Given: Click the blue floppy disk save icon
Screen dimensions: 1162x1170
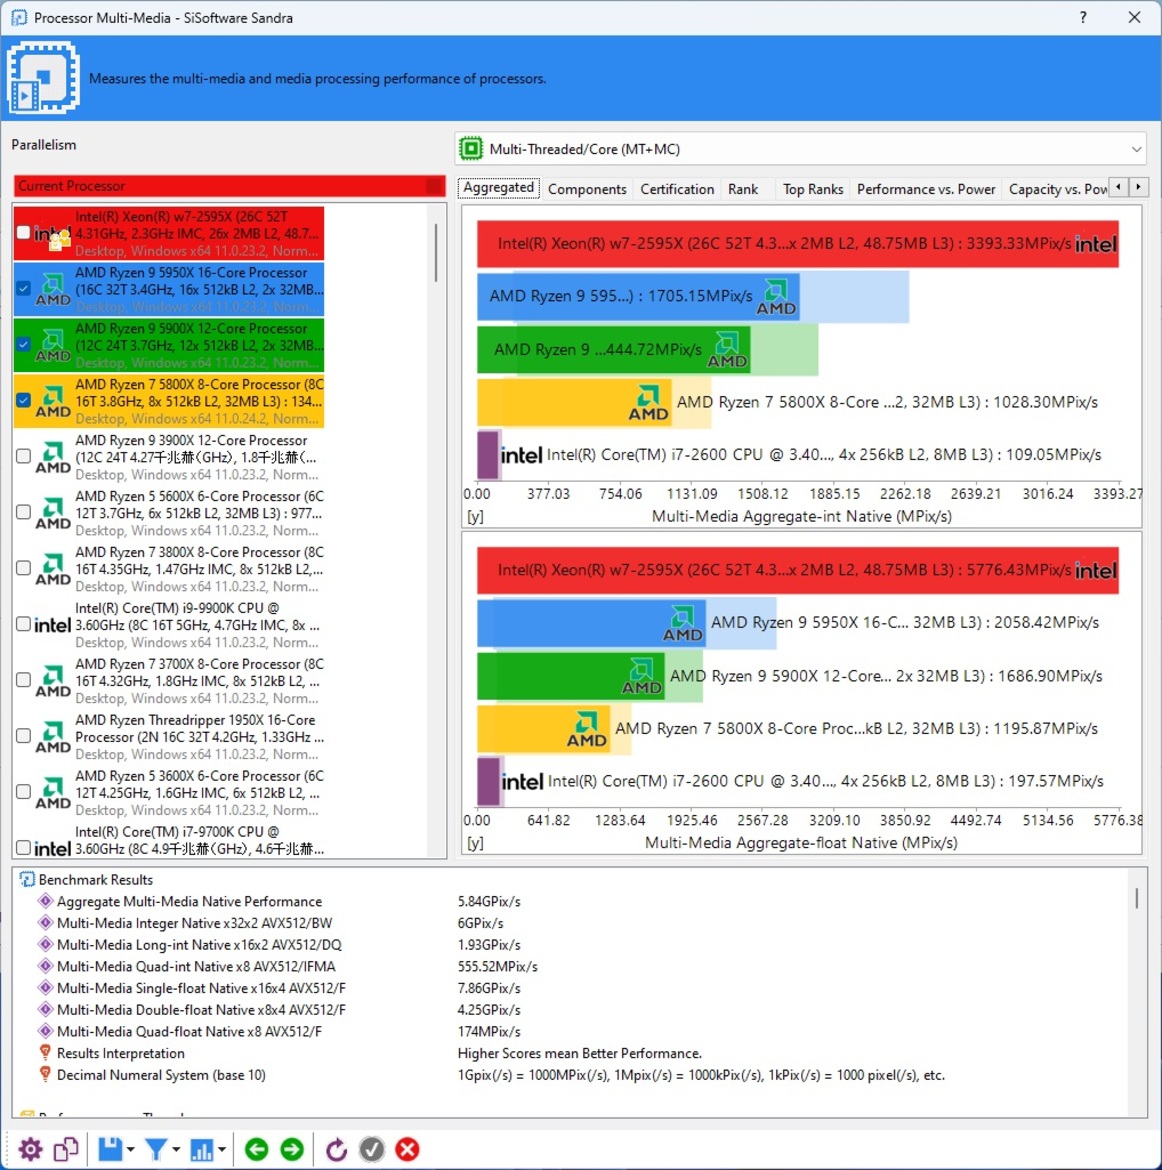Looking at the screenshot, I should pyautogui.click(x=110, y=1149).
